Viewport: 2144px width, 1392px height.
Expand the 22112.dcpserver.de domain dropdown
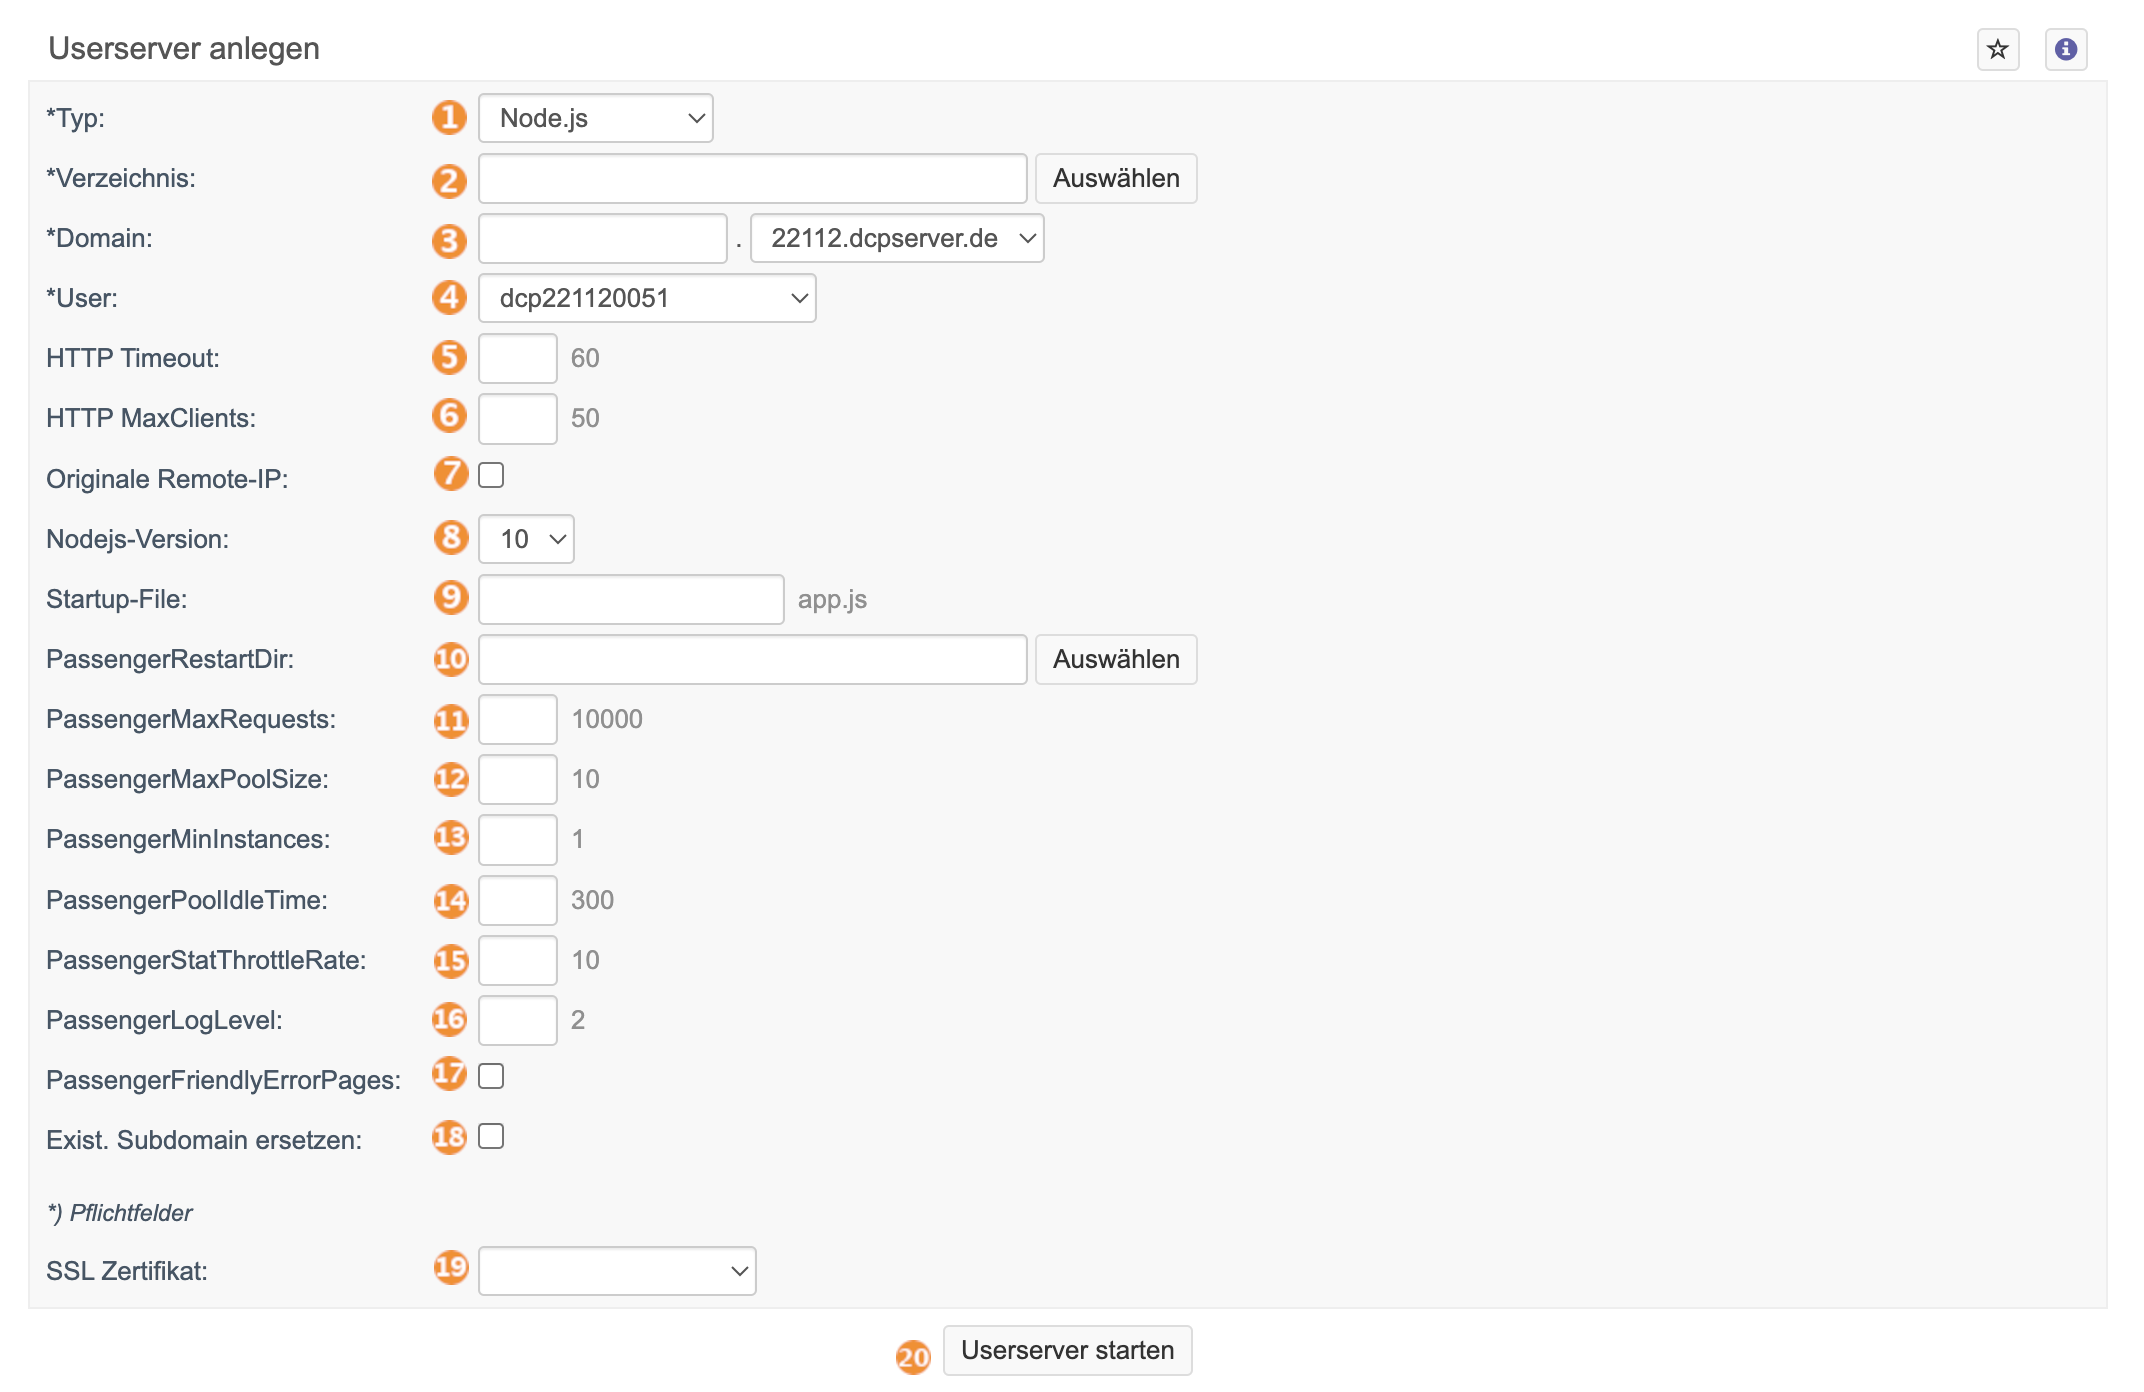[x=897, y=238]
